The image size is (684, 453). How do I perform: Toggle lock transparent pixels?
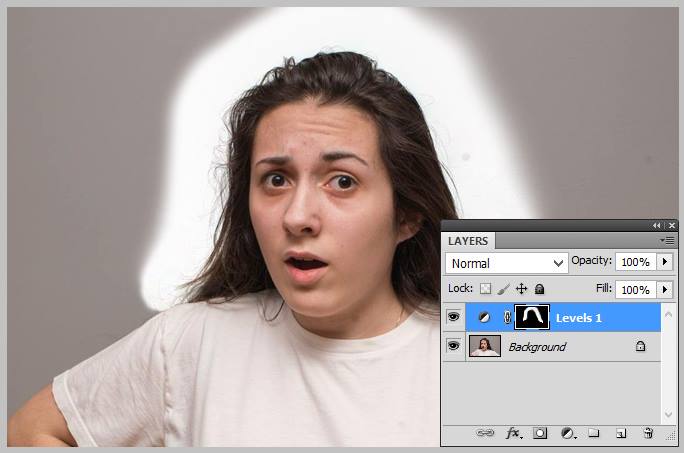(486, 289)
